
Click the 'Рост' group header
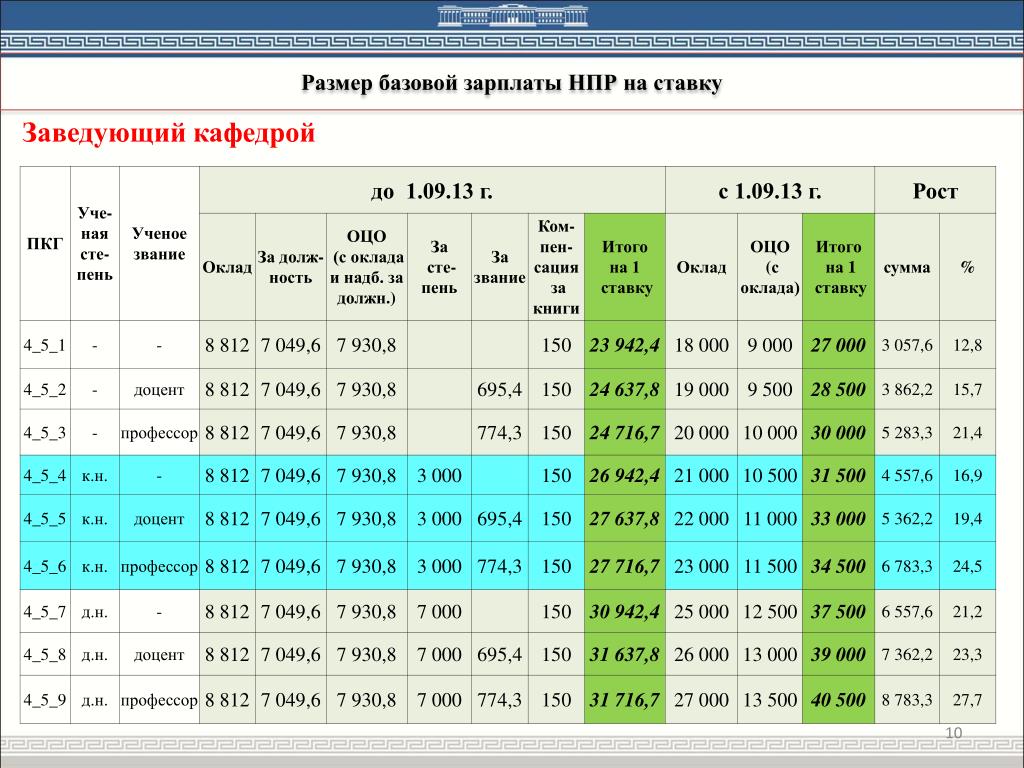coord(935,191)
